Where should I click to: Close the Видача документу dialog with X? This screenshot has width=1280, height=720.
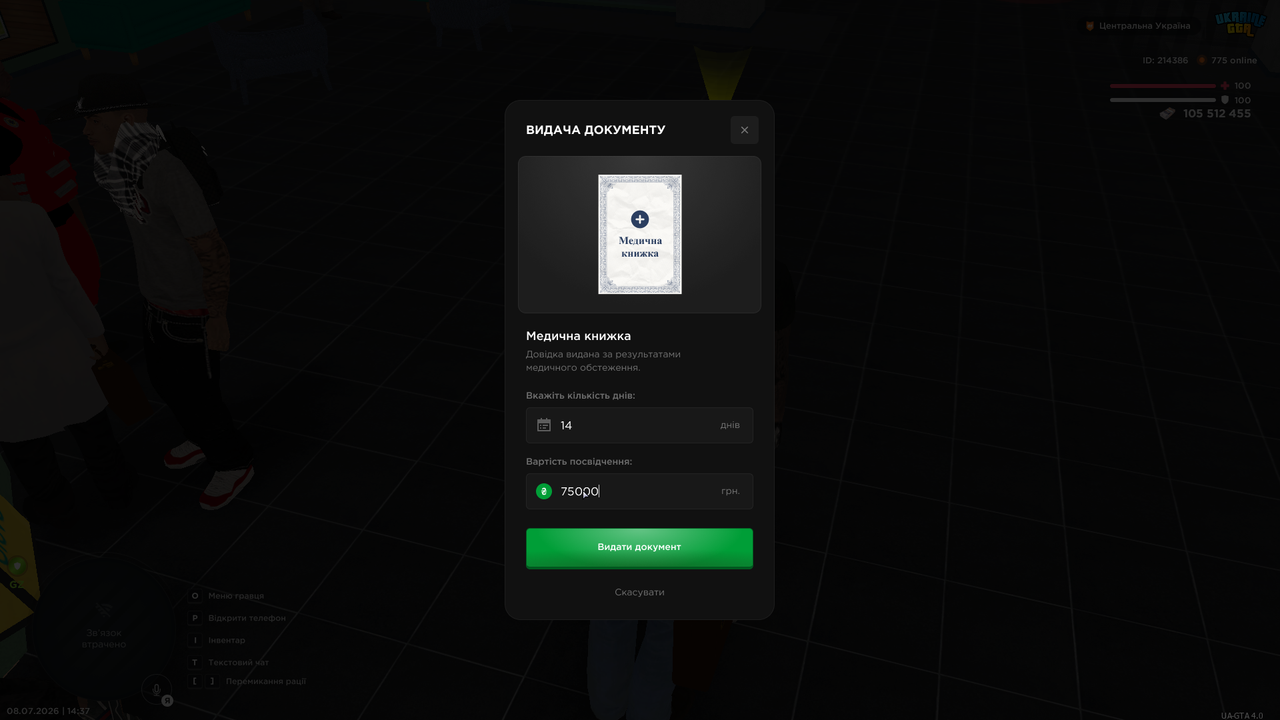(744, 130)
